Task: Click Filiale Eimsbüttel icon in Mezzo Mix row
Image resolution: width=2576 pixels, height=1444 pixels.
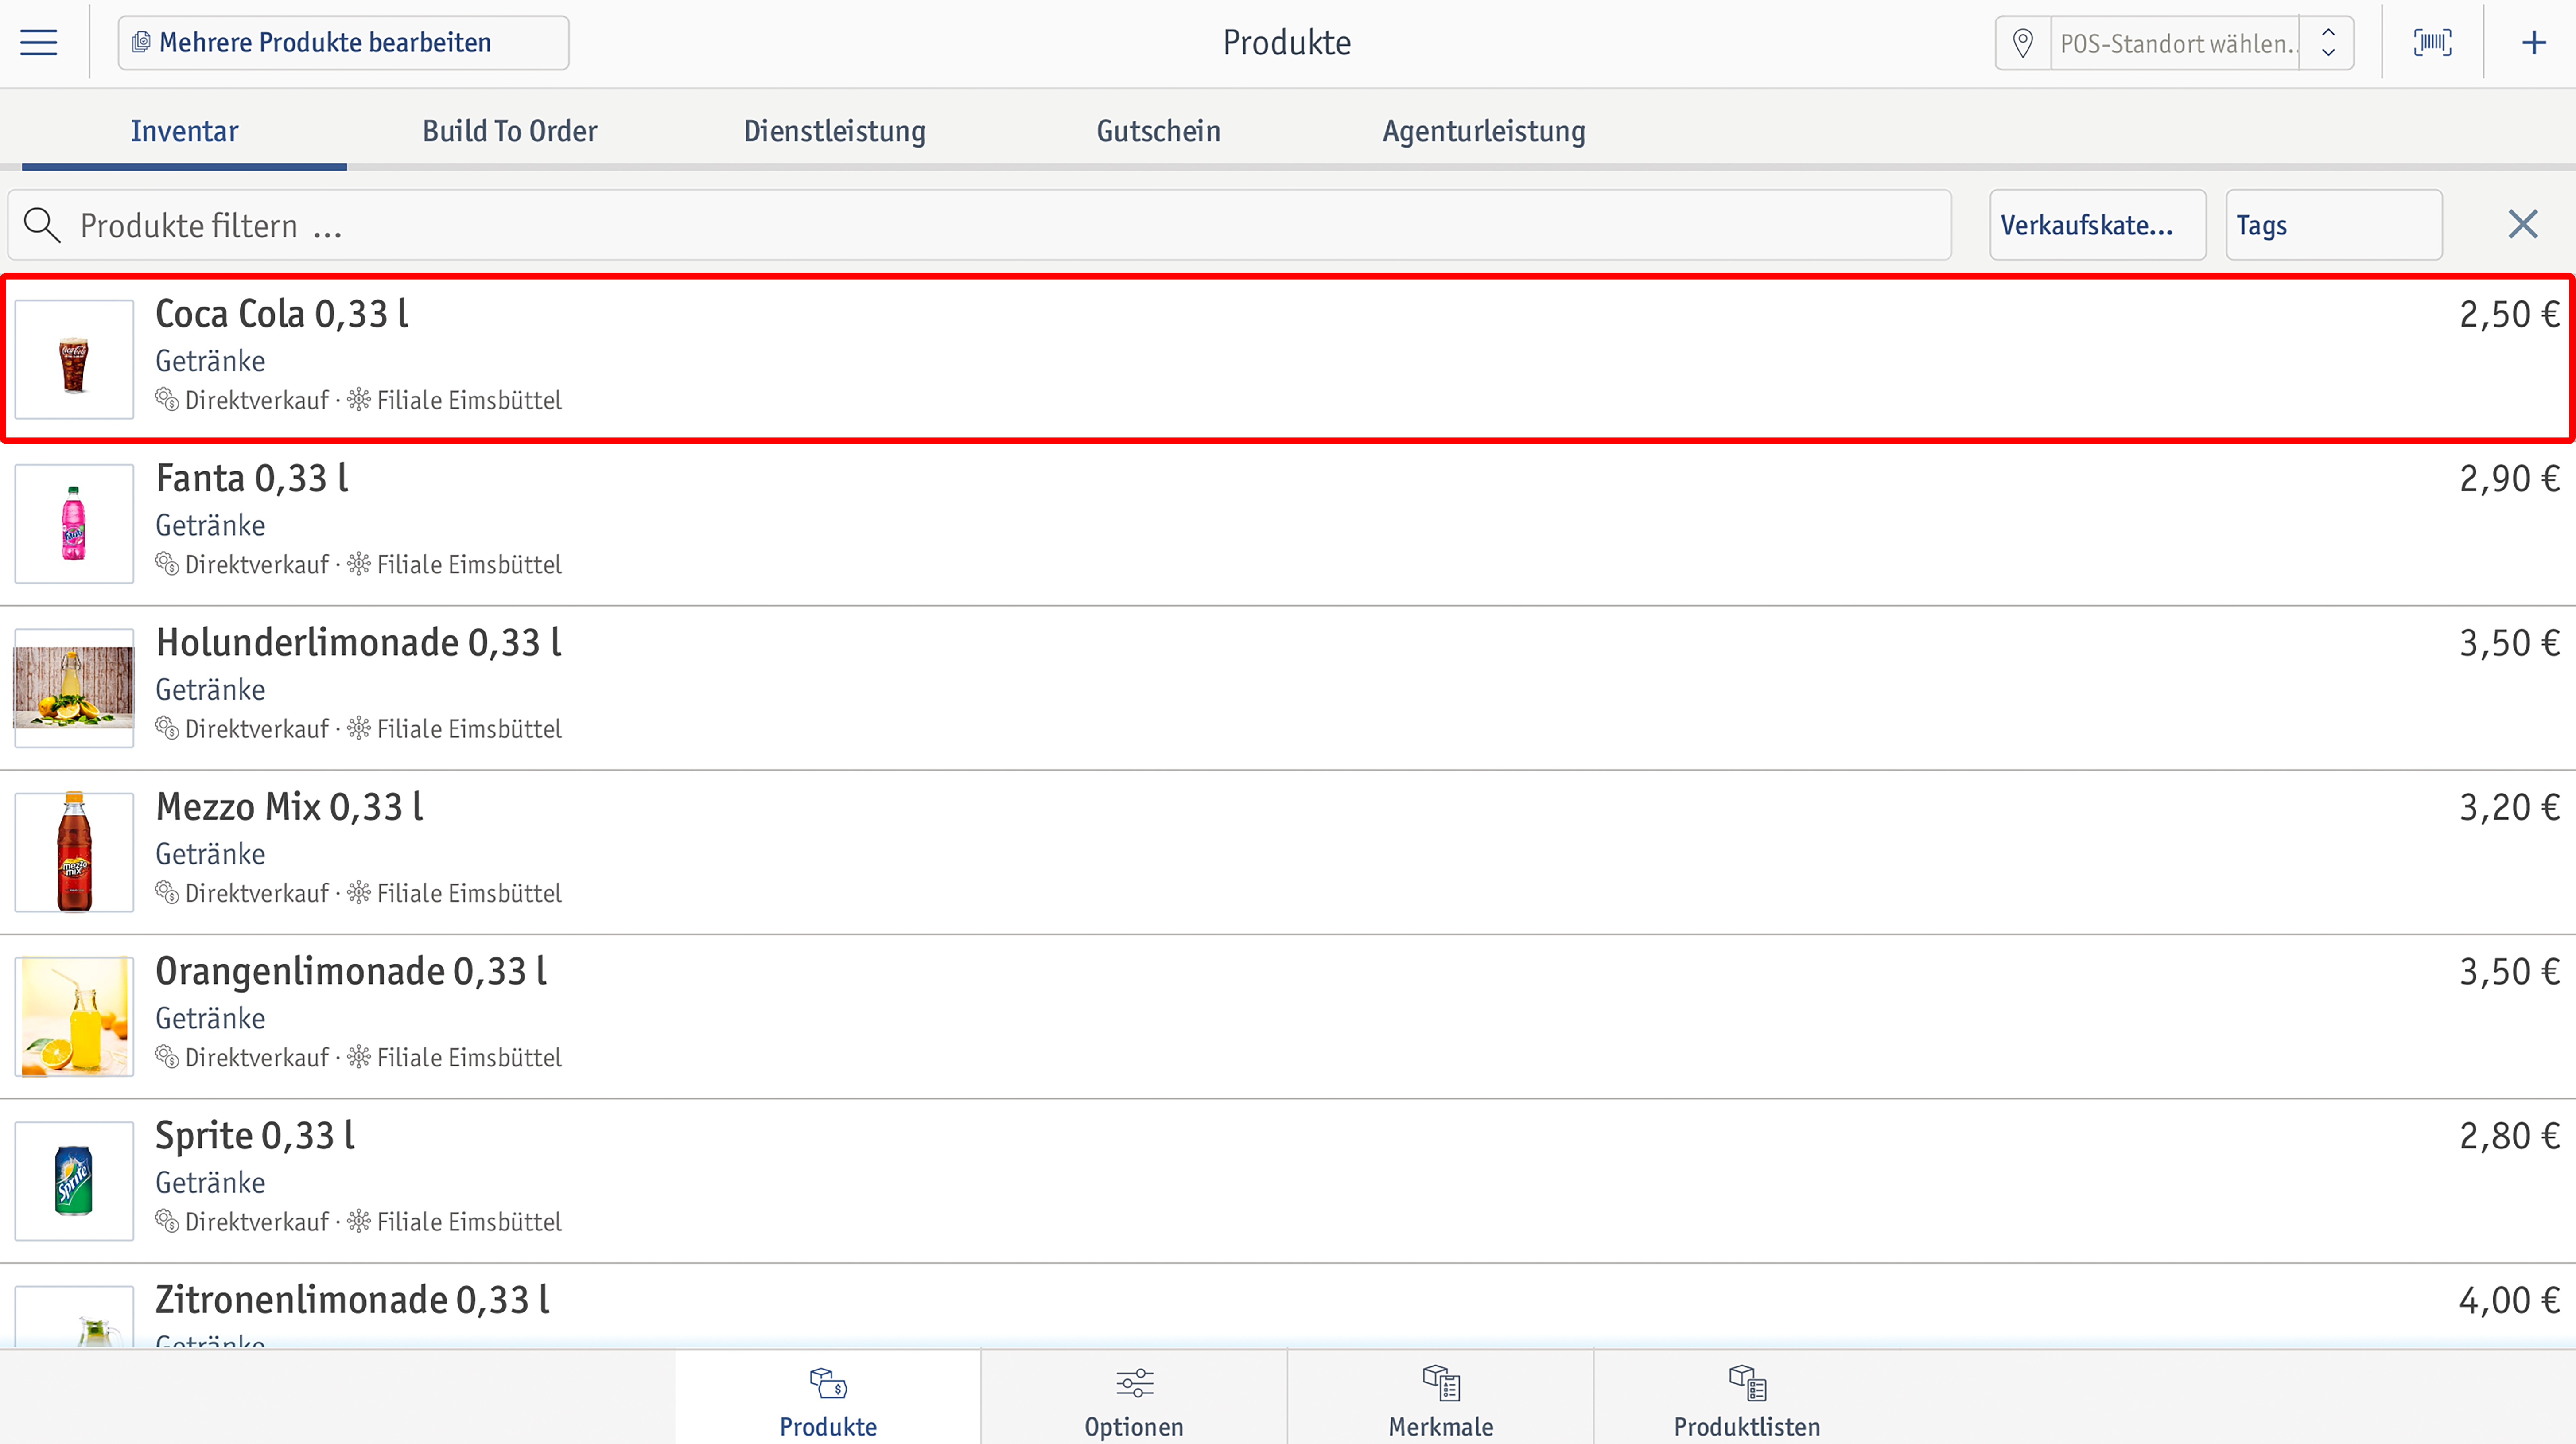Action: [x=359, y=892]
